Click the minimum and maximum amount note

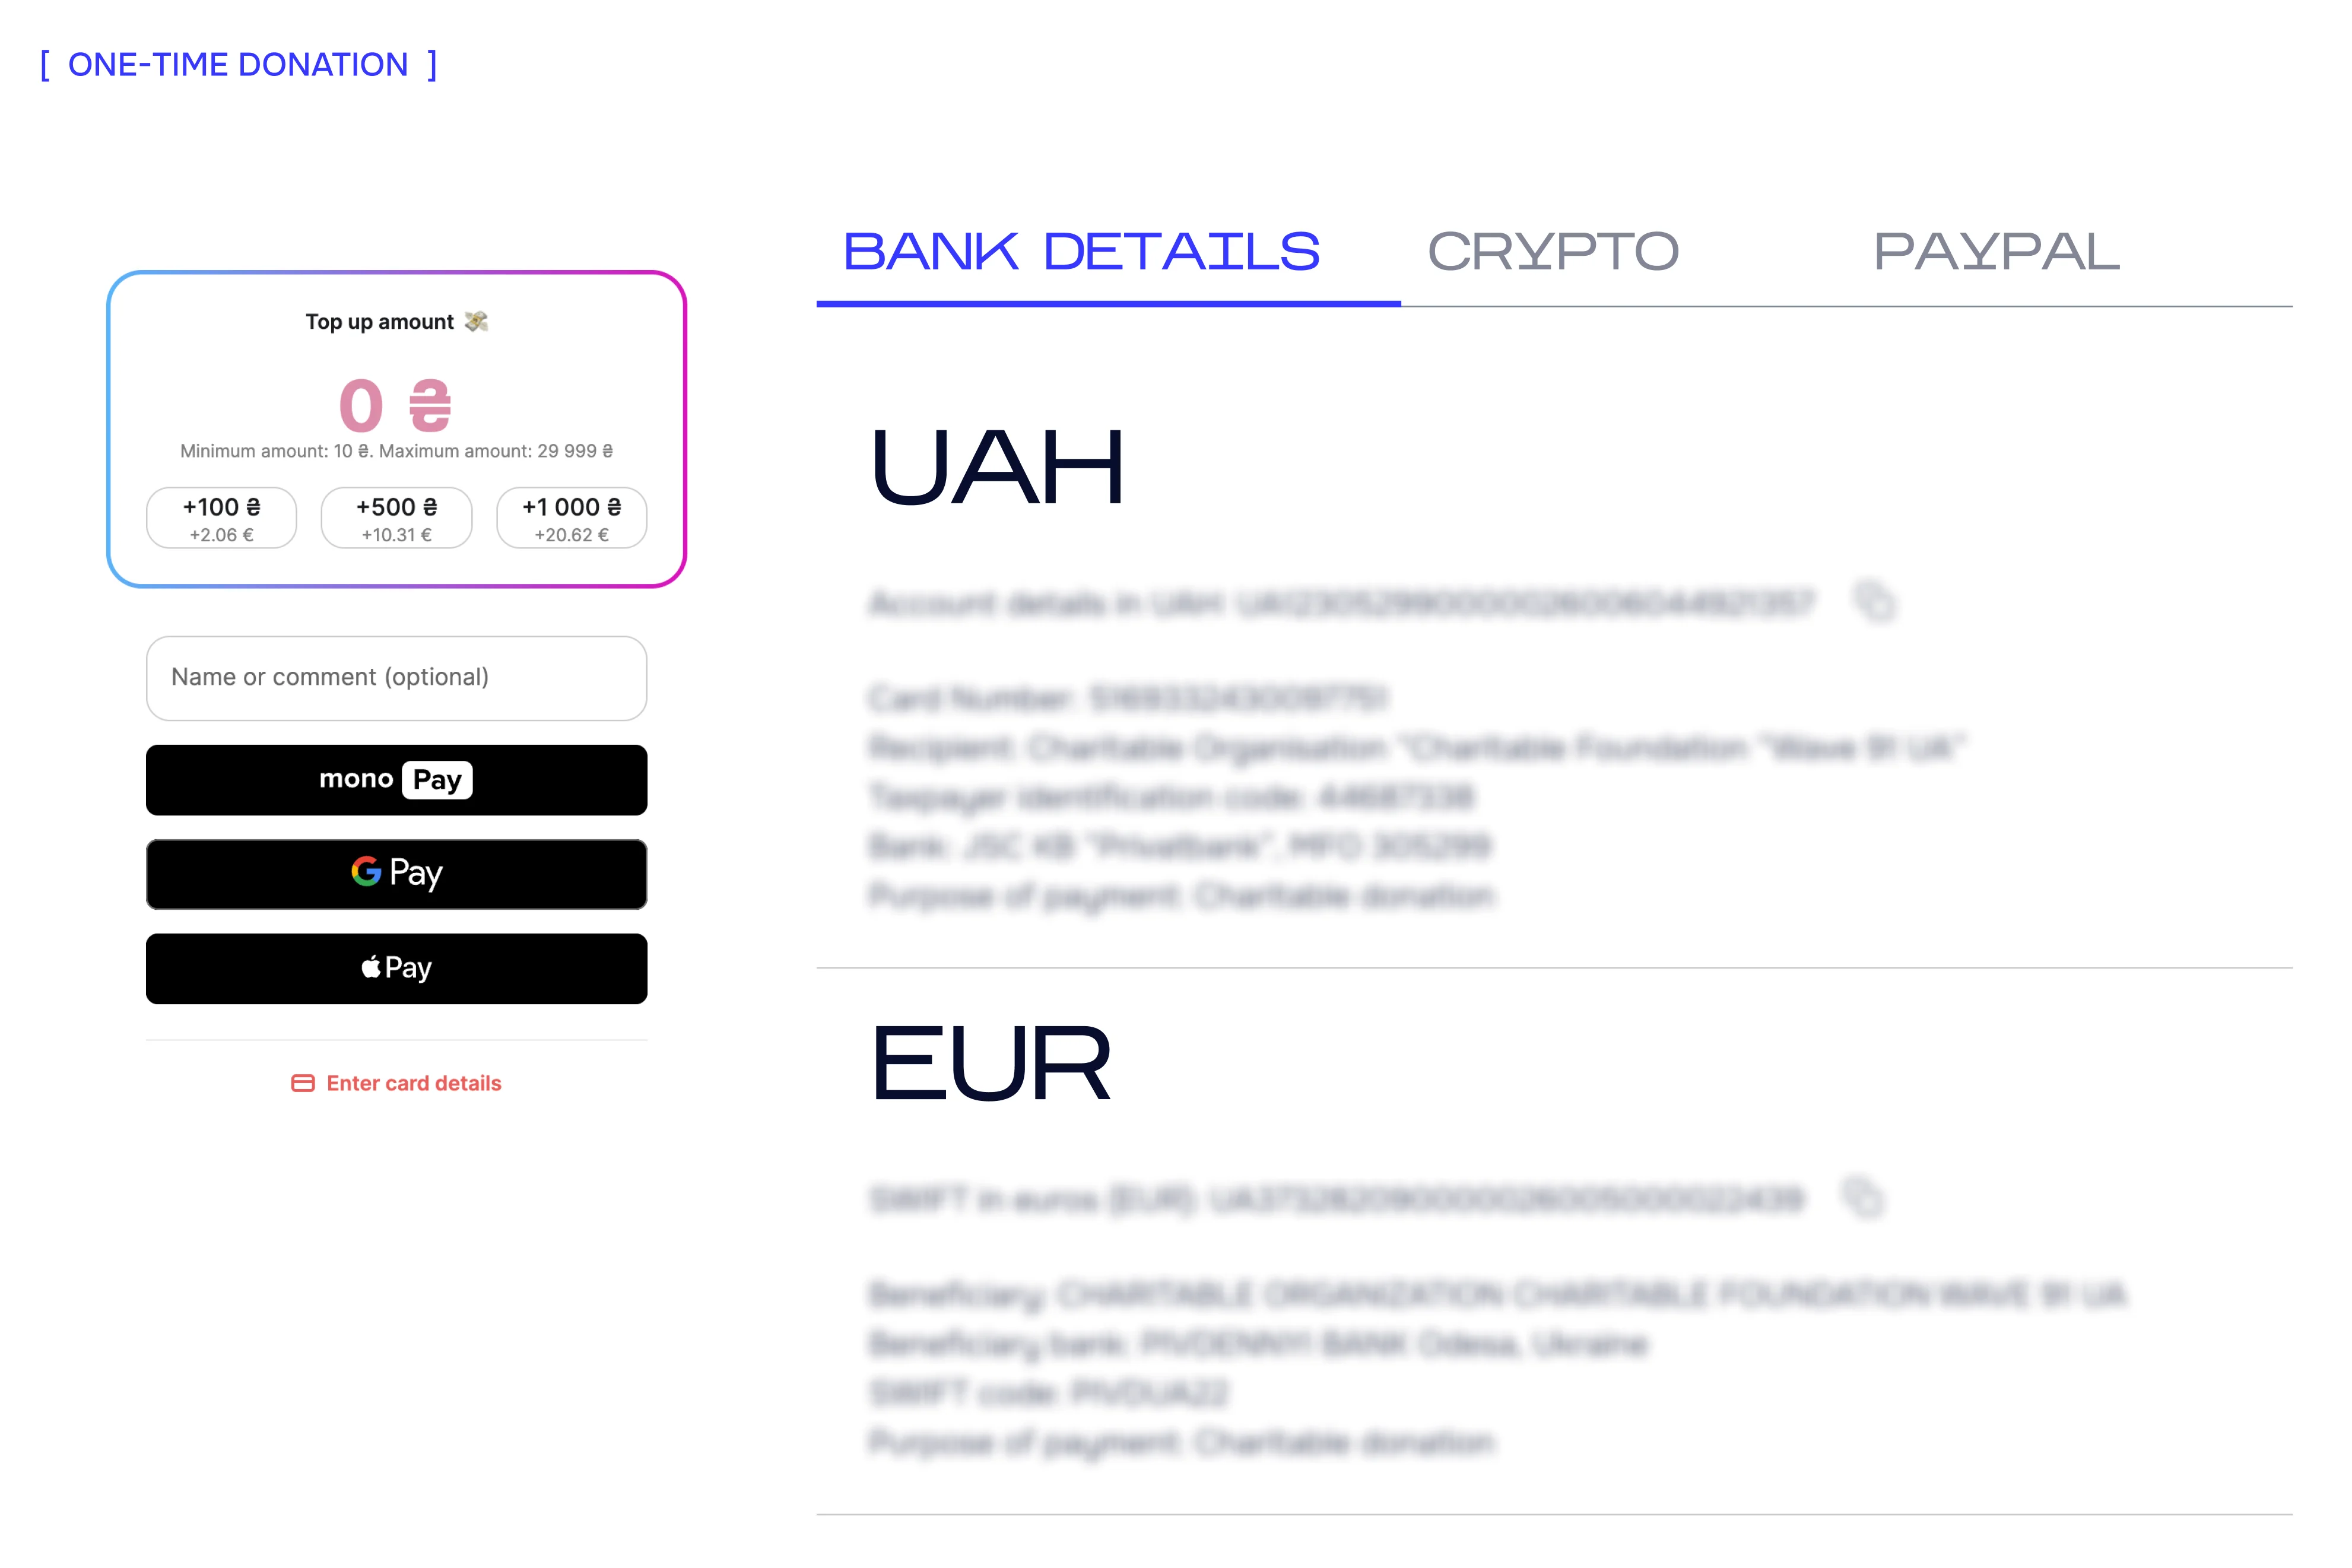point(396,451)
